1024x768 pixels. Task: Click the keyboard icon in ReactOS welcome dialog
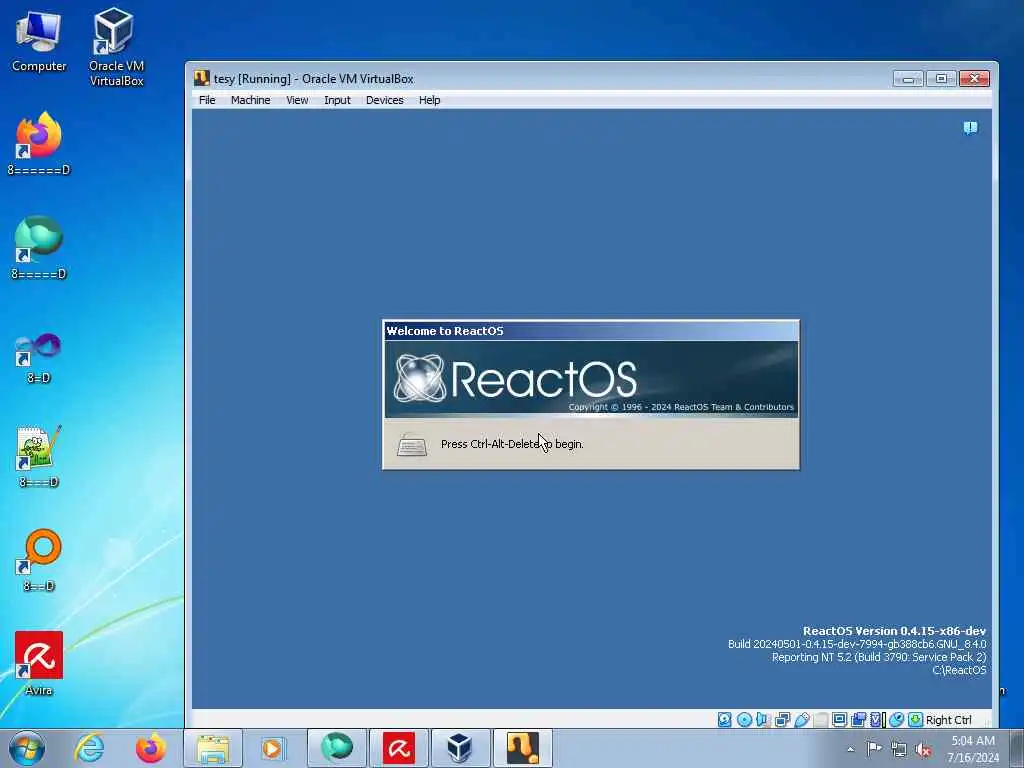(x=412, y=444)
